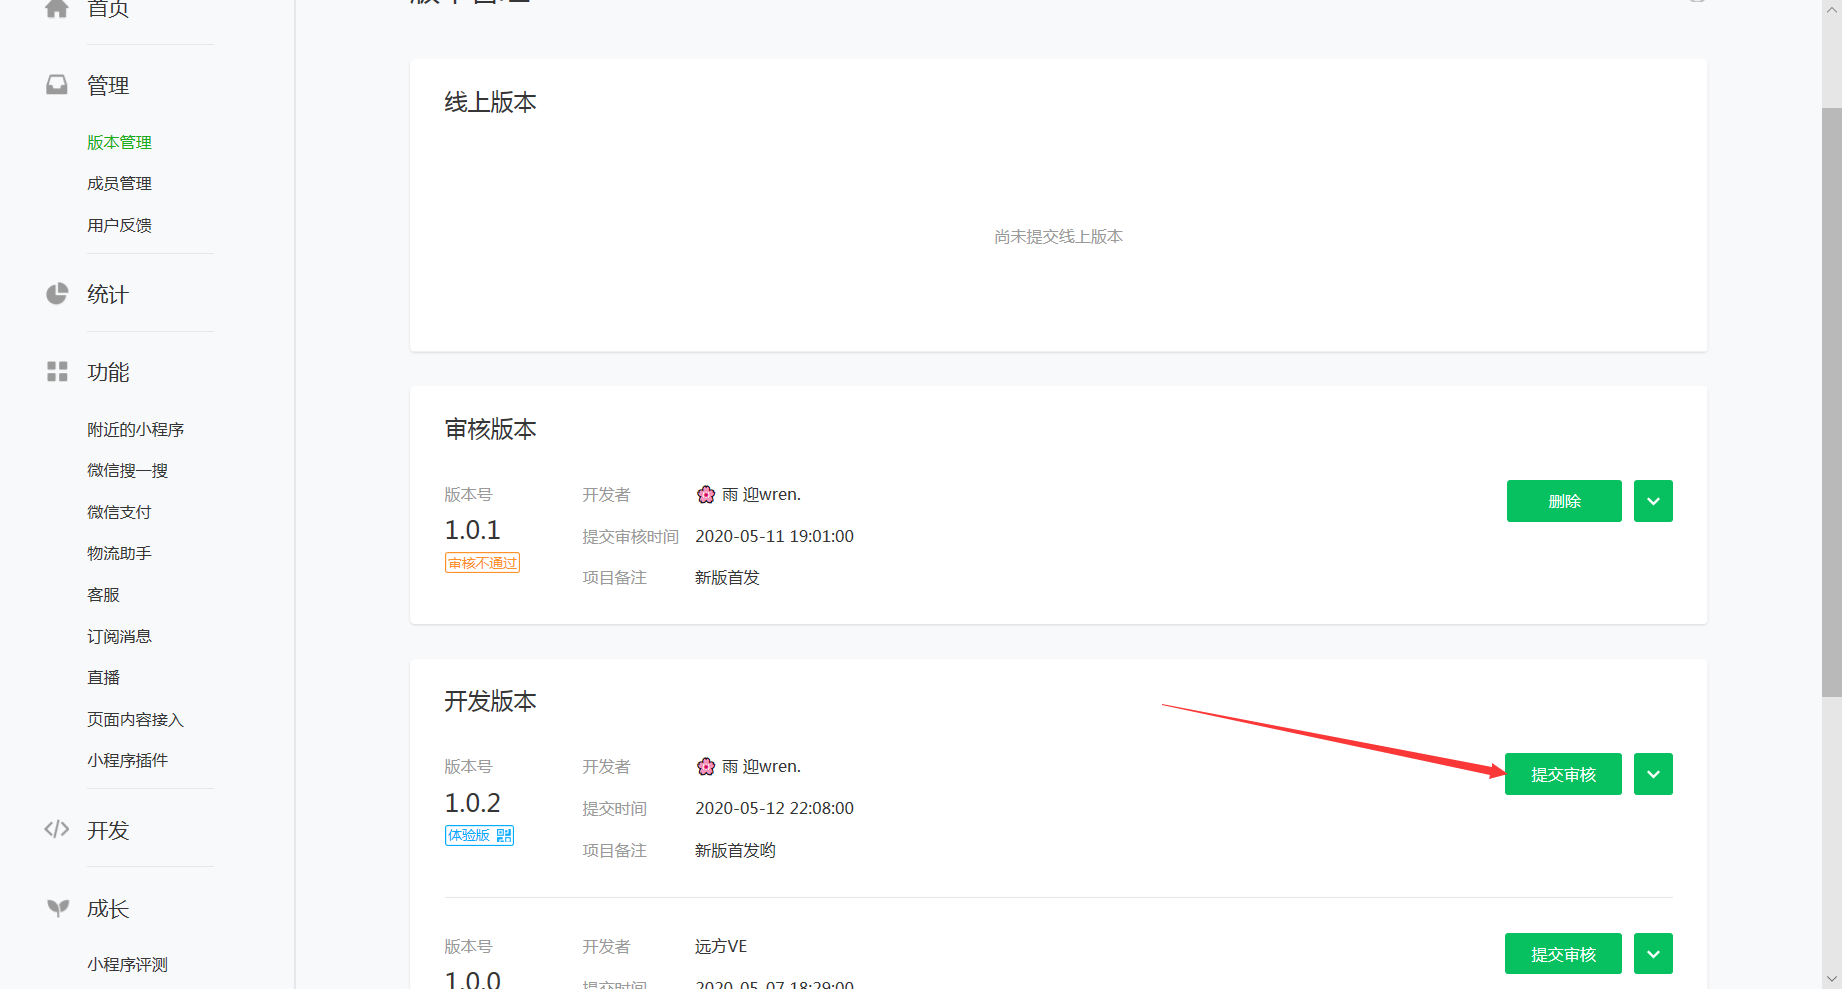1842x989 pixels.
Task: Click 提交审核 for version 1.0.2
Action: (x=1563, y=774)
